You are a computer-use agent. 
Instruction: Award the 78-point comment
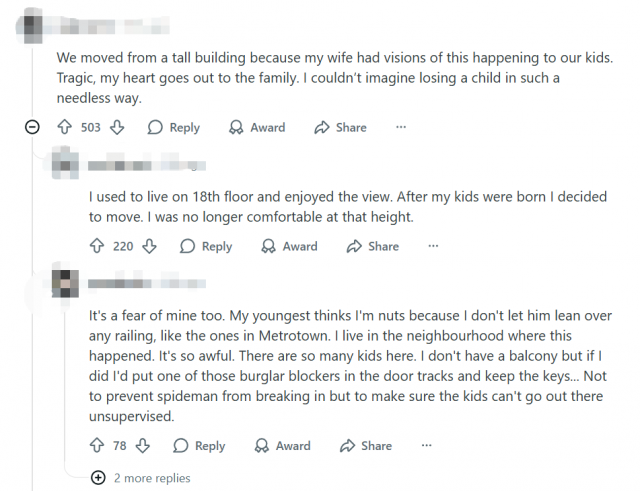click(282, 446)
